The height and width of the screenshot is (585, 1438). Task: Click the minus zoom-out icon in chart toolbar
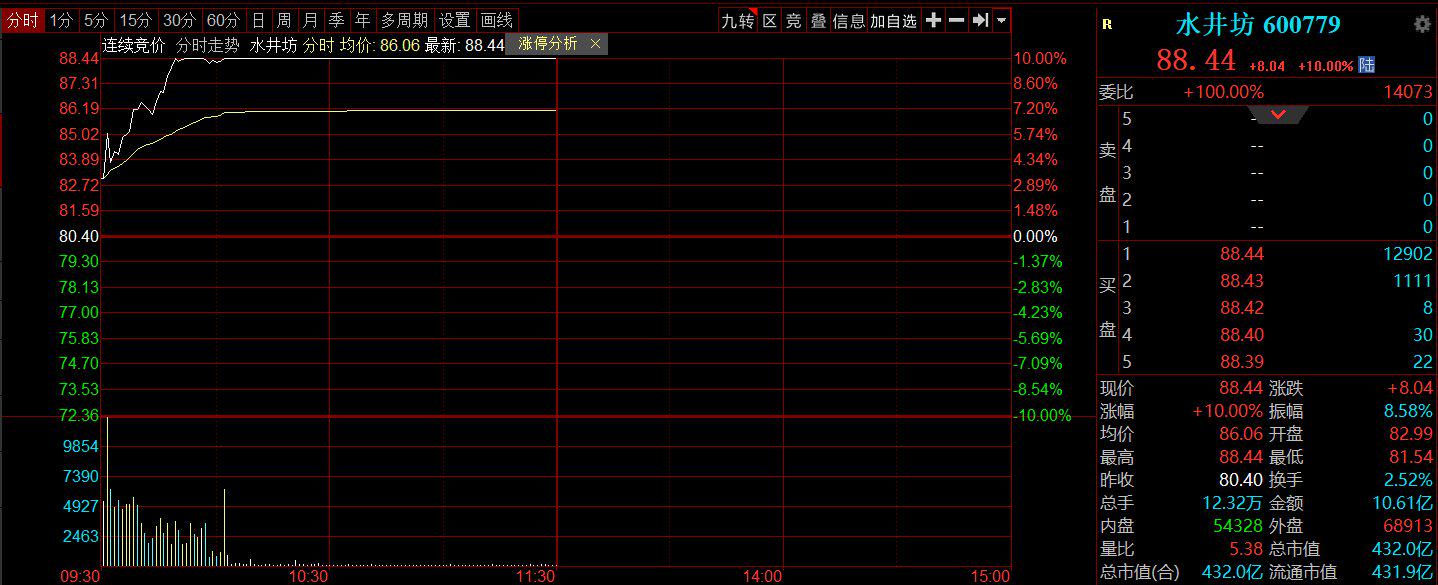coord(956,20)
